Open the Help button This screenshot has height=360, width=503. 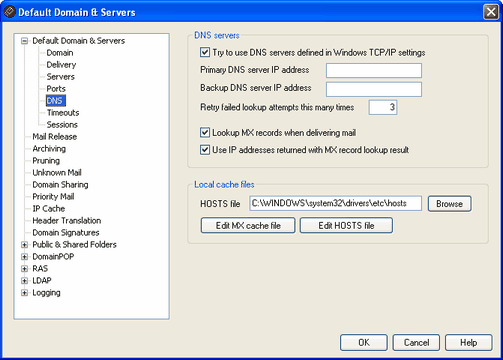[x=468, y=343]
